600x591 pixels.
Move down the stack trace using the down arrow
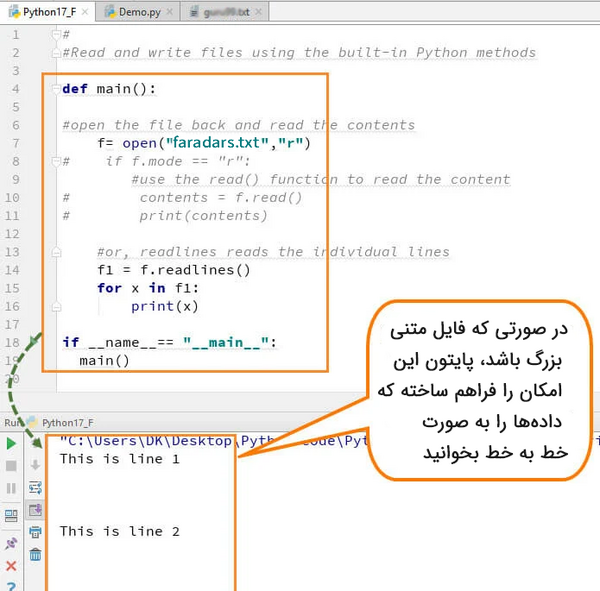point(35,465)
